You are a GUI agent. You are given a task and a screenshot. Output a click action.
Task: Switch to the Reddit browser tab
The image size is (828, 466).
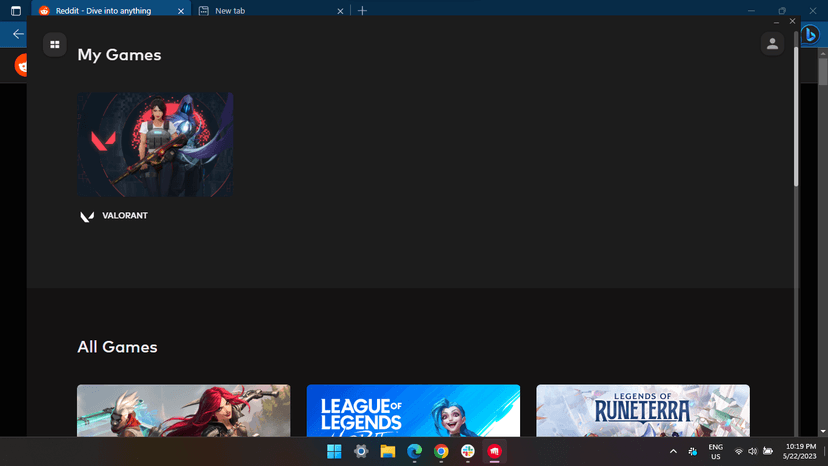click(108, 11)
